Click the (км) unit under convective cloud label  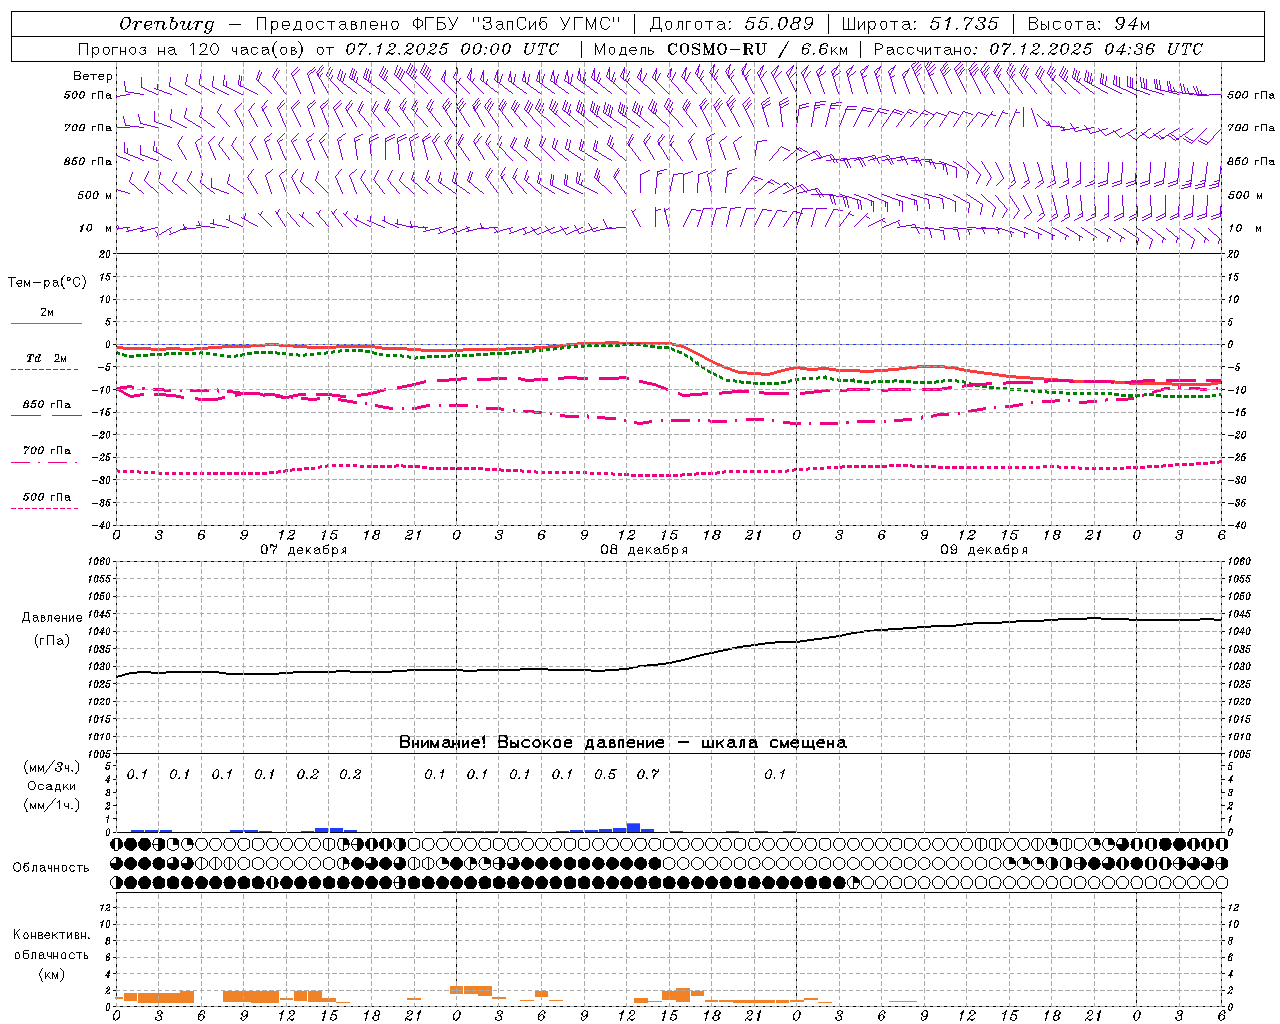click(51, 974)
